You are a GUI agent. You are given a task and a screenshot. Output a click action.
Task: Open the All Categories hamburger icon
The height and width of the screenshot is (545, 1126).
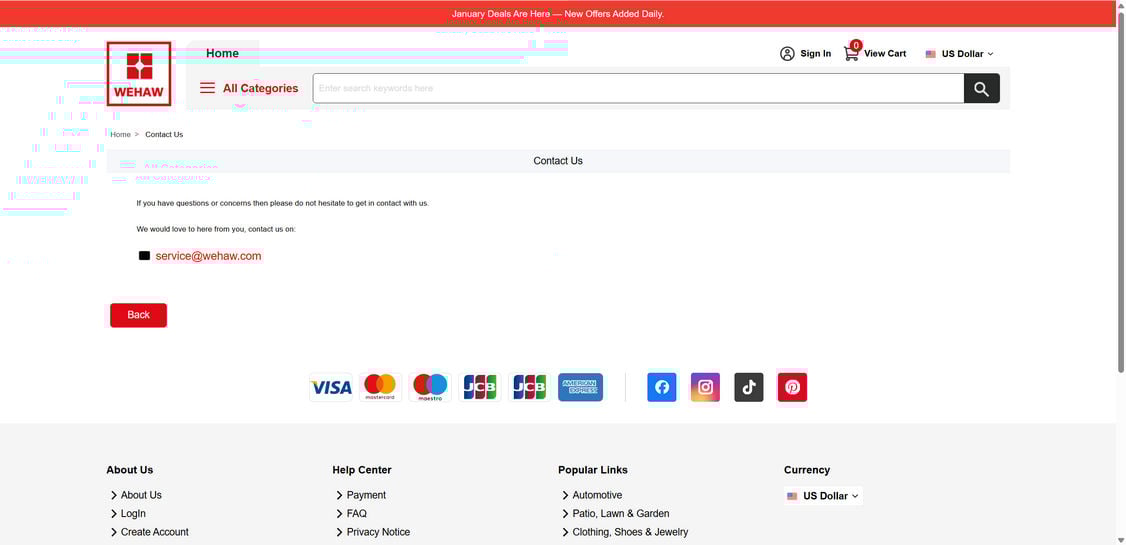click(208, 88)
